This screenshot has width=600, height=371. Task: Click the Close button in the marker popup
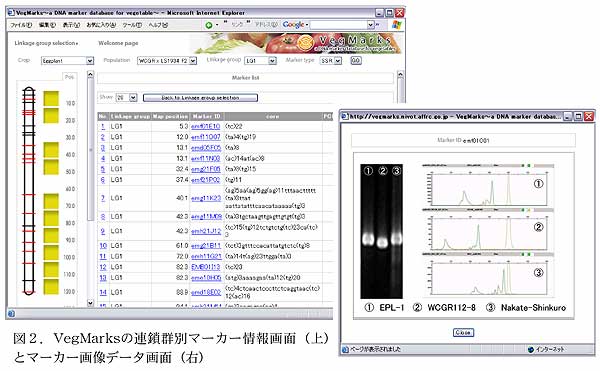(x=463, y=333)
